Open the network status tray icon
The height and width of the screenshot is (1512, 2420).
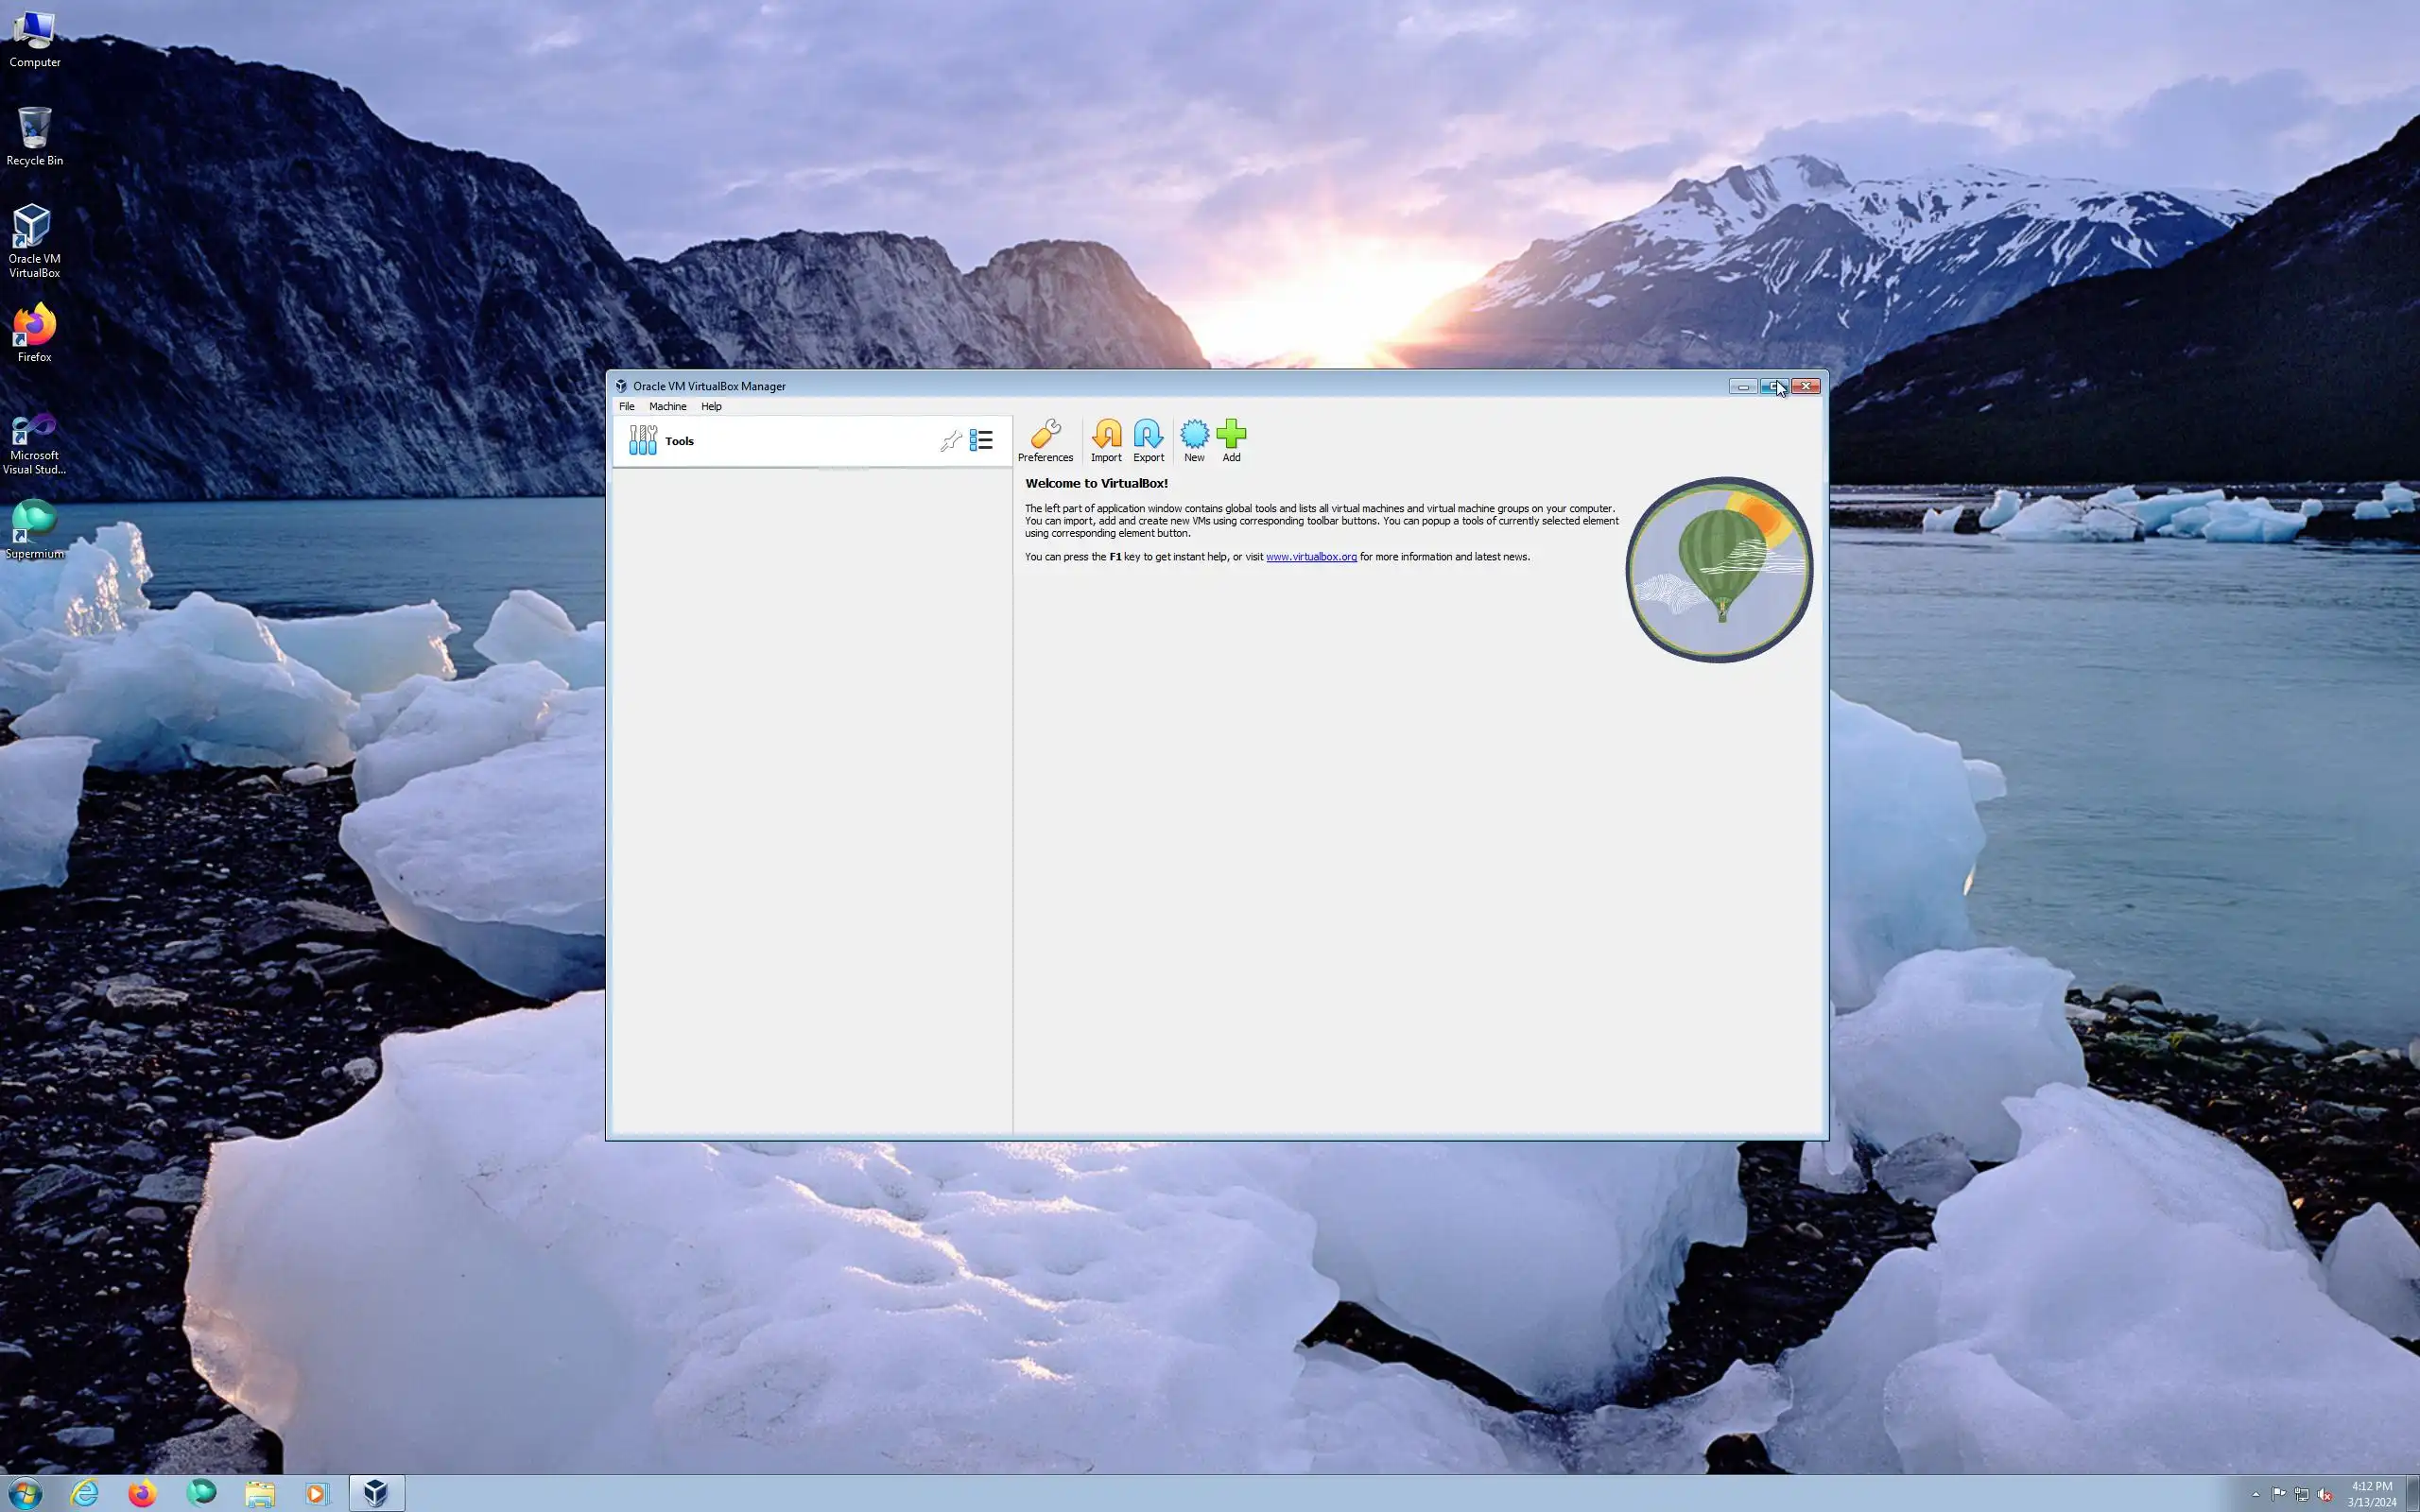(x=2301, y=1494)
